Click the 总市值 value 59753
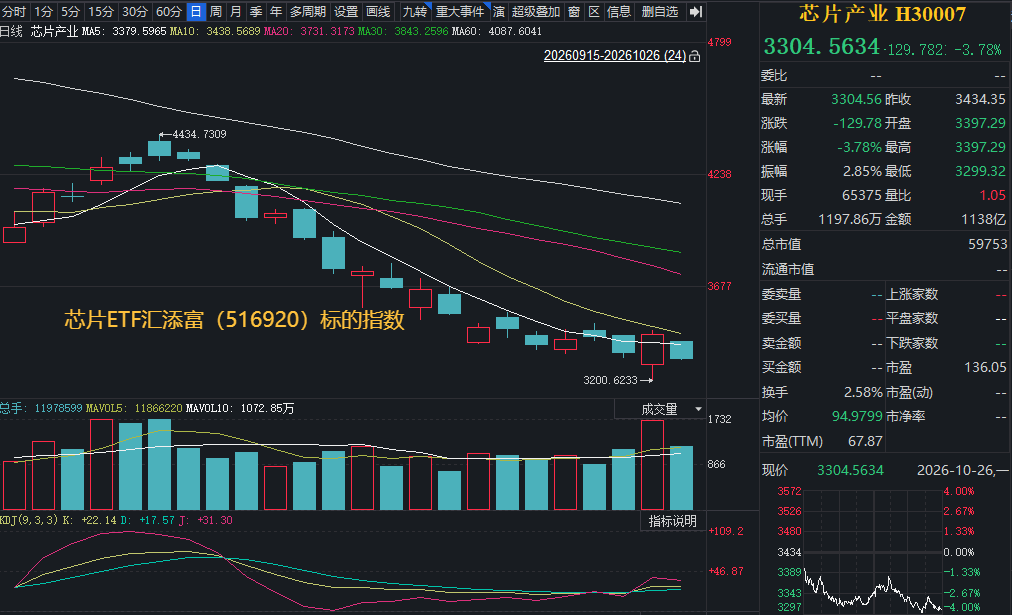1012x615 pixels. pyautogui.click(x=987, y=244)
